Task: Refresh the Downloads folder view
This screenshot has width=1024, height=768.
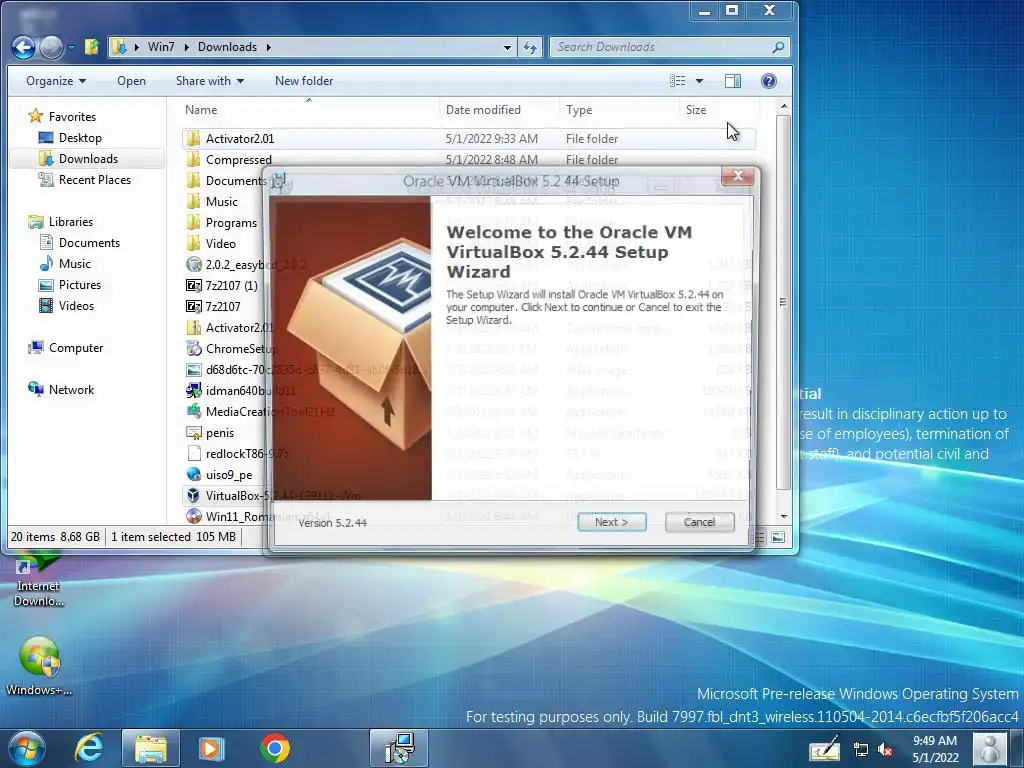Action: [x=530, y=47]
